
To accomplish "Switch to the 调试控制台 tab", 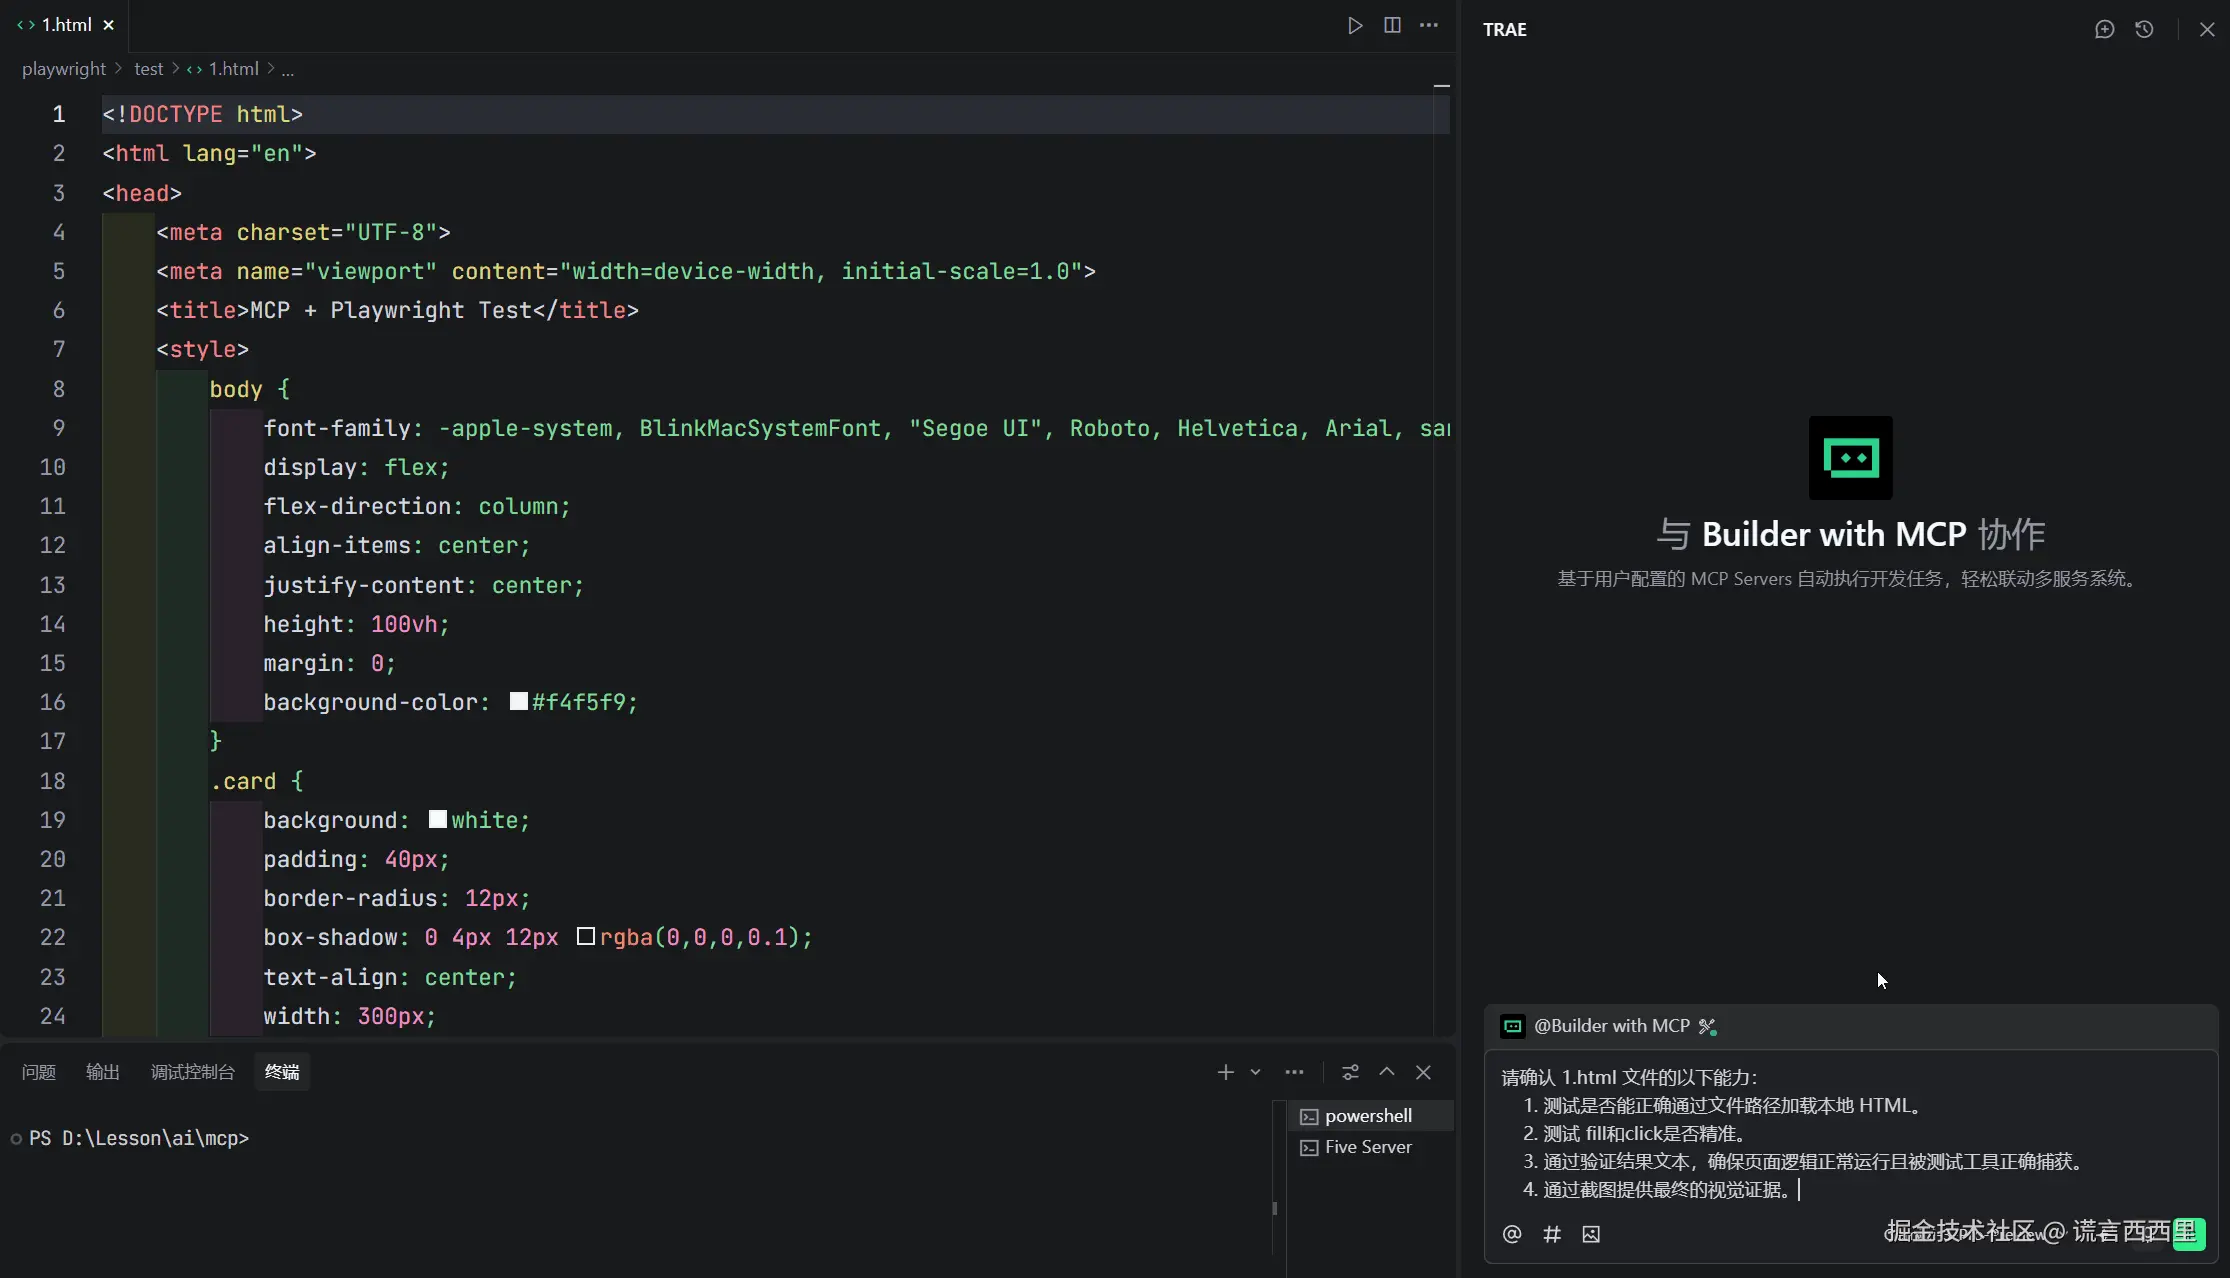I will pos(192,1072).
